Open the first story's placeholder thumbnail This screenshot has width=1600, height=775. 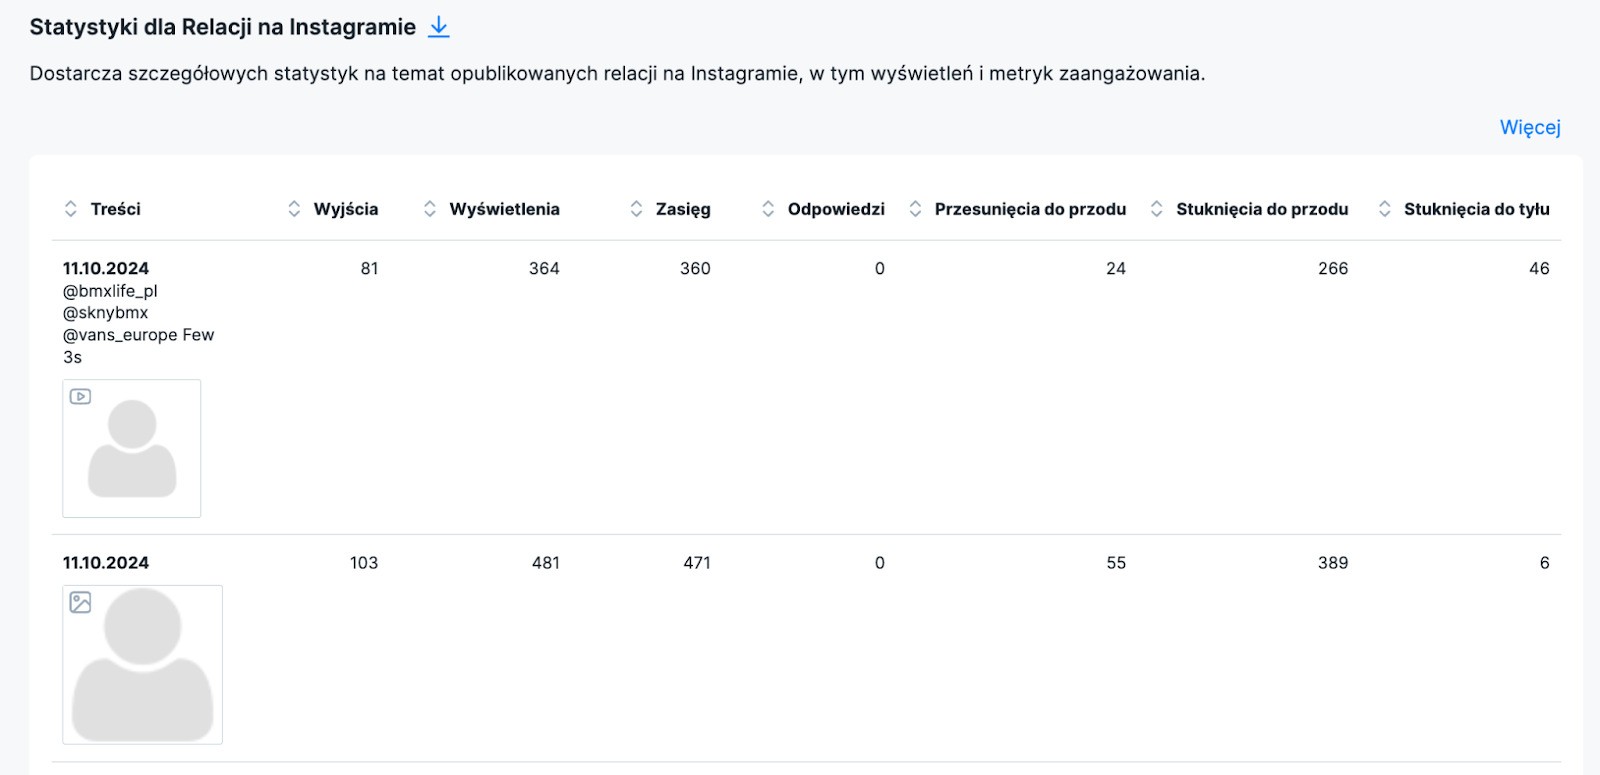(x=132, y=449)
